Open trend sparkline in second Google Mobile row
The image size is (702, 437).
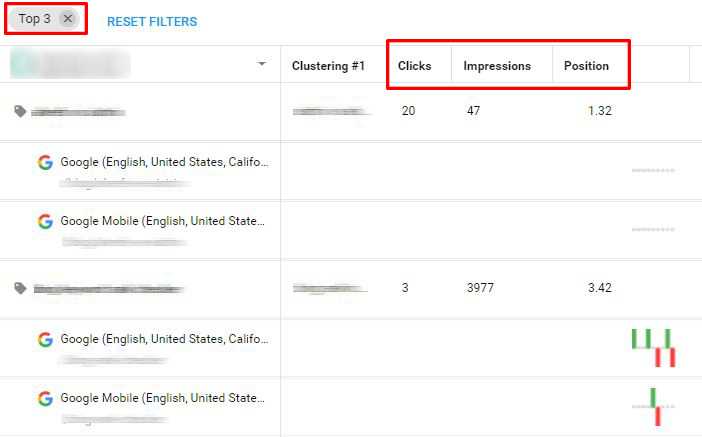click(654, 406)
